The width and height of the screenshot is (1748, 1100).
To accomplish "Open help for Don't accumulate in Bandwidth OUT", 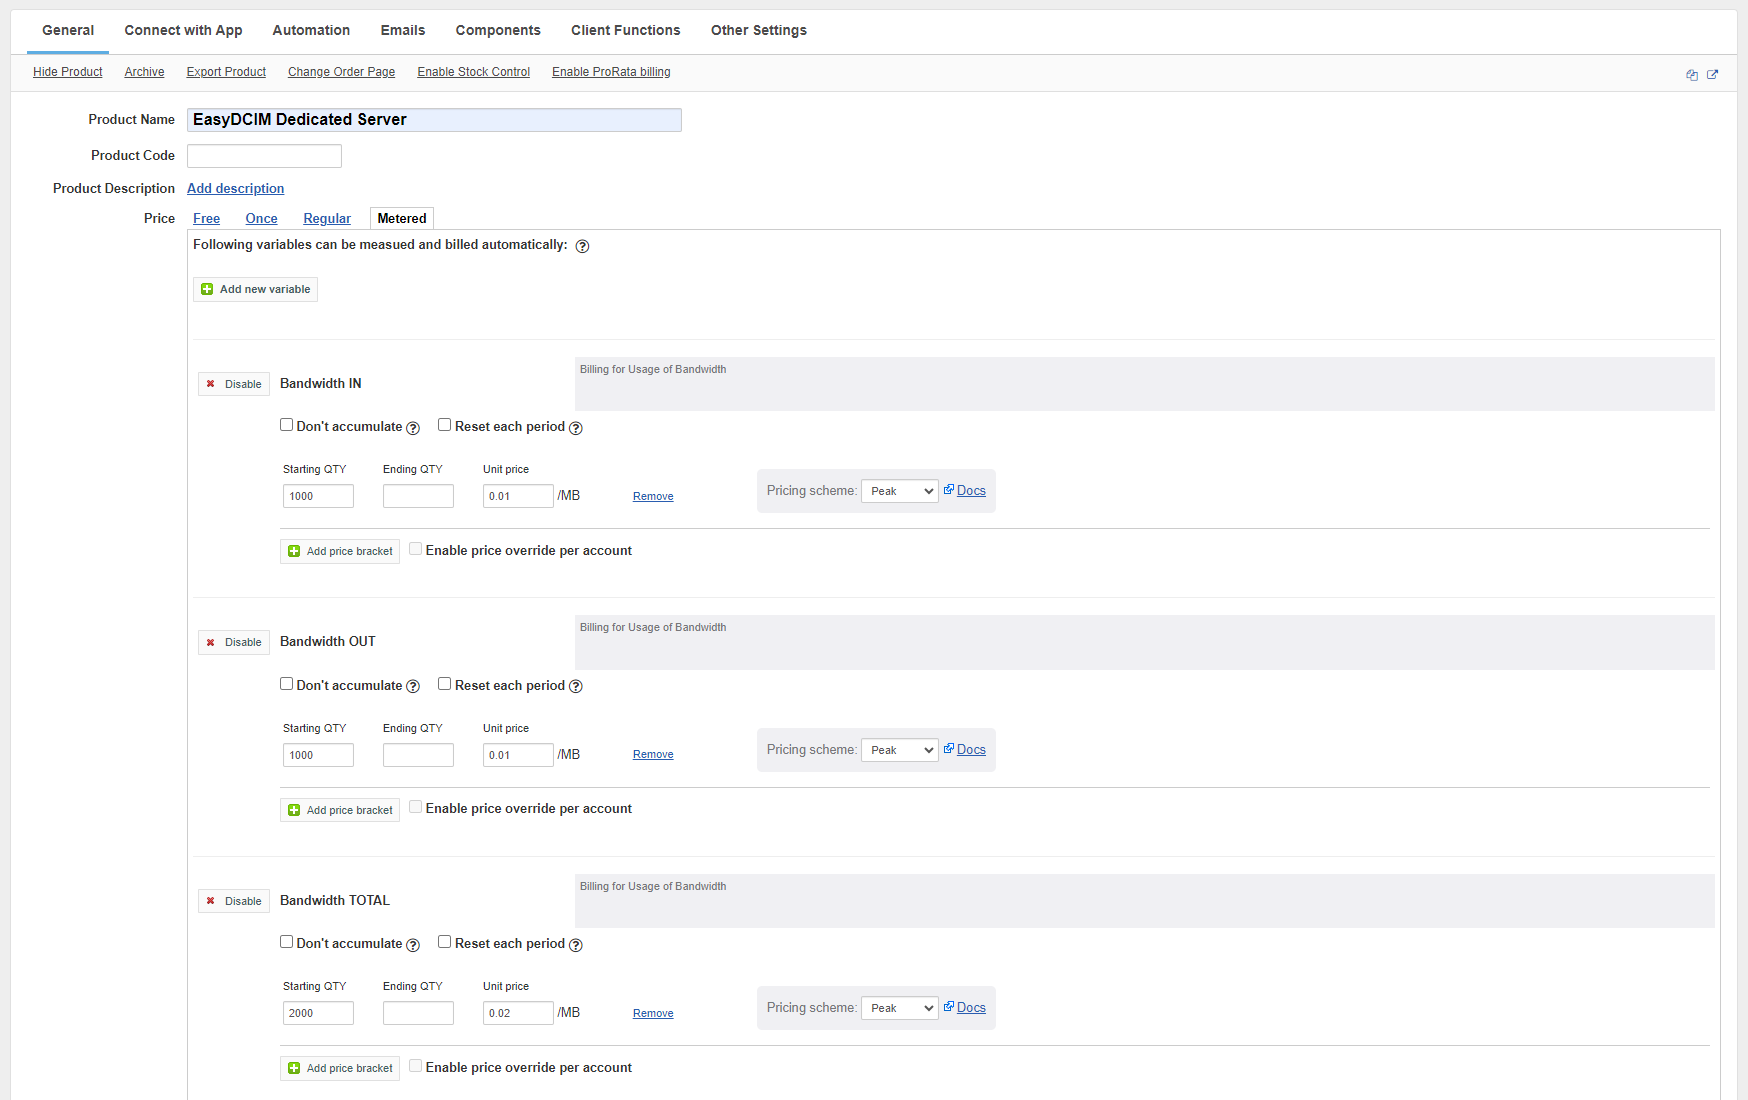I will [413, 686].
